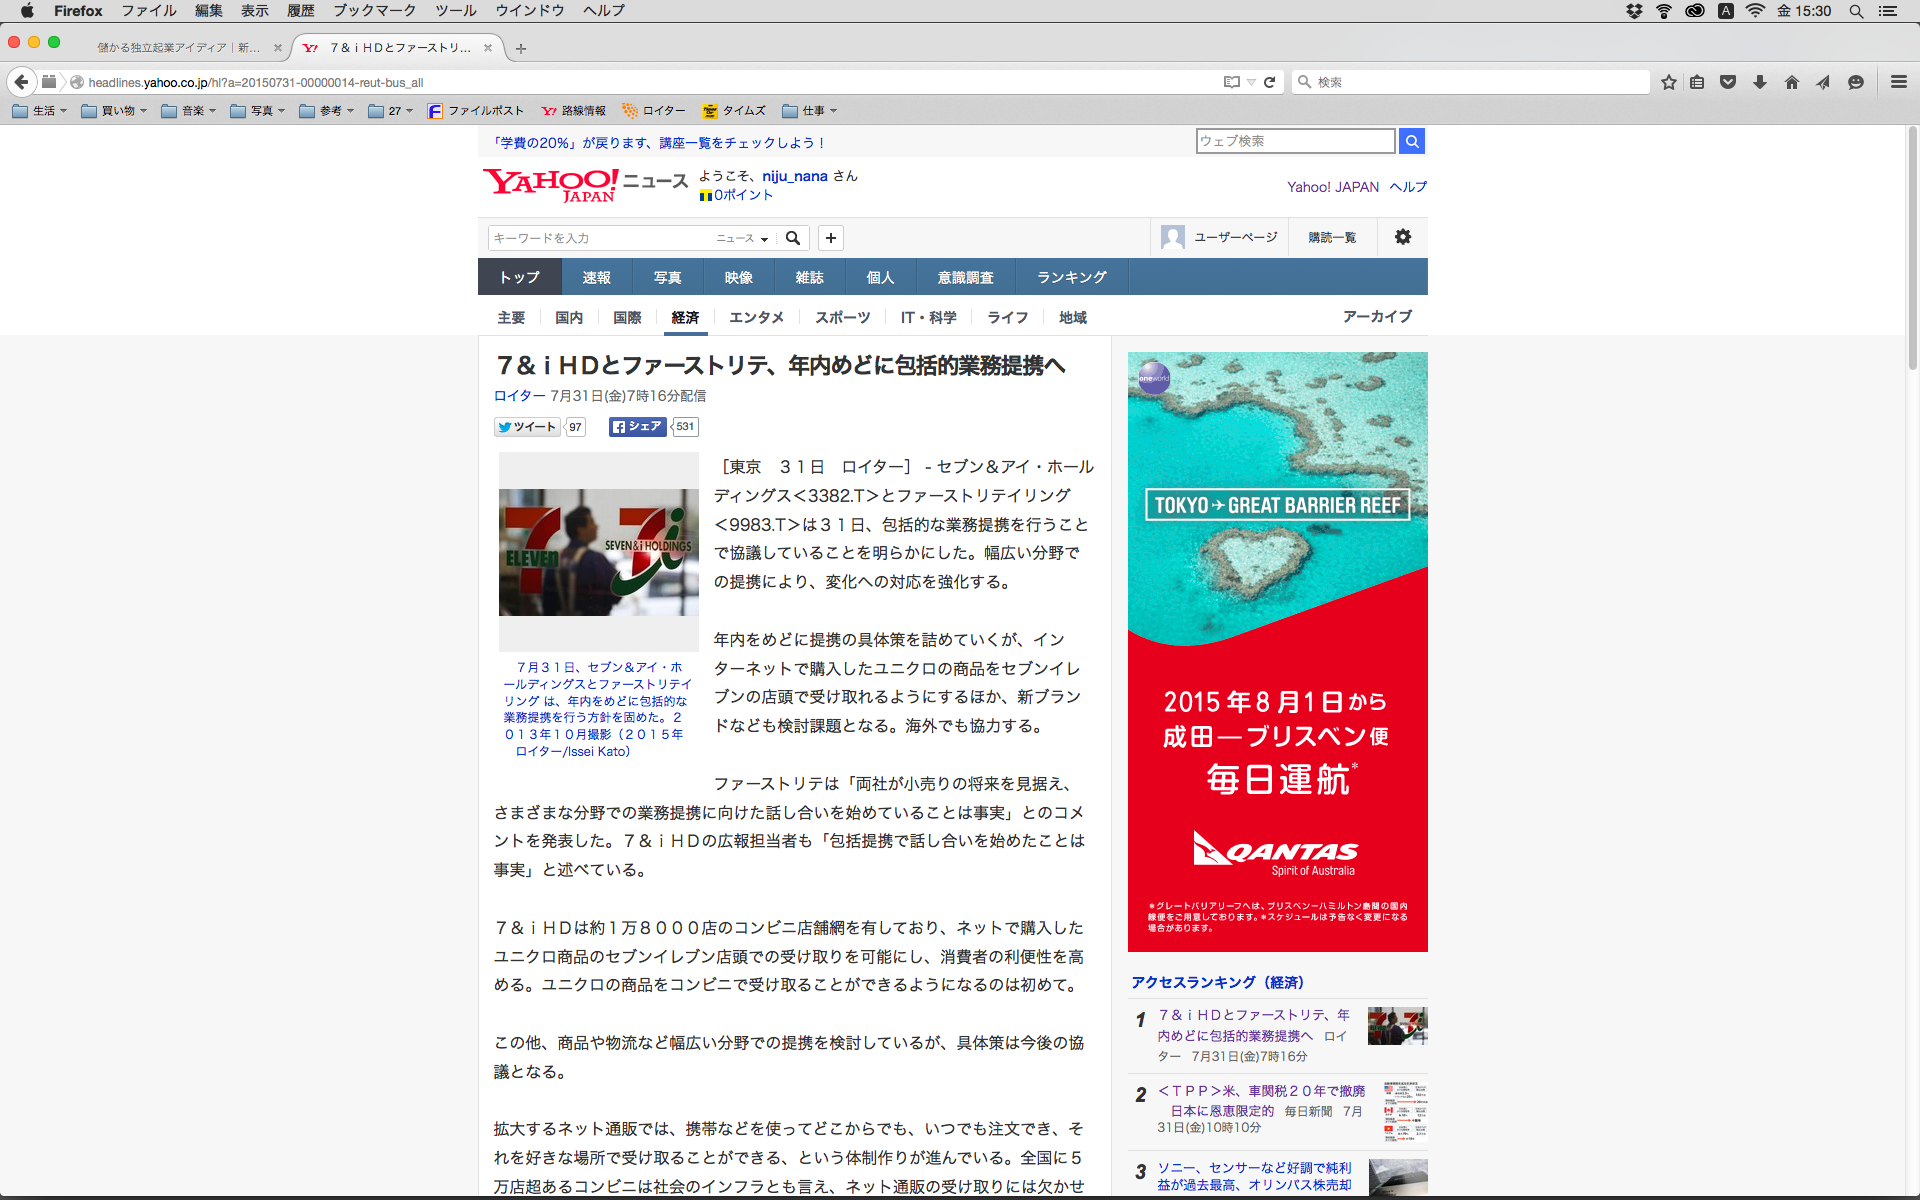Open the 買い物 bookmarks folder dropdown
Viewport: 1920px width, 1200px height.
(x=114, y=111)
